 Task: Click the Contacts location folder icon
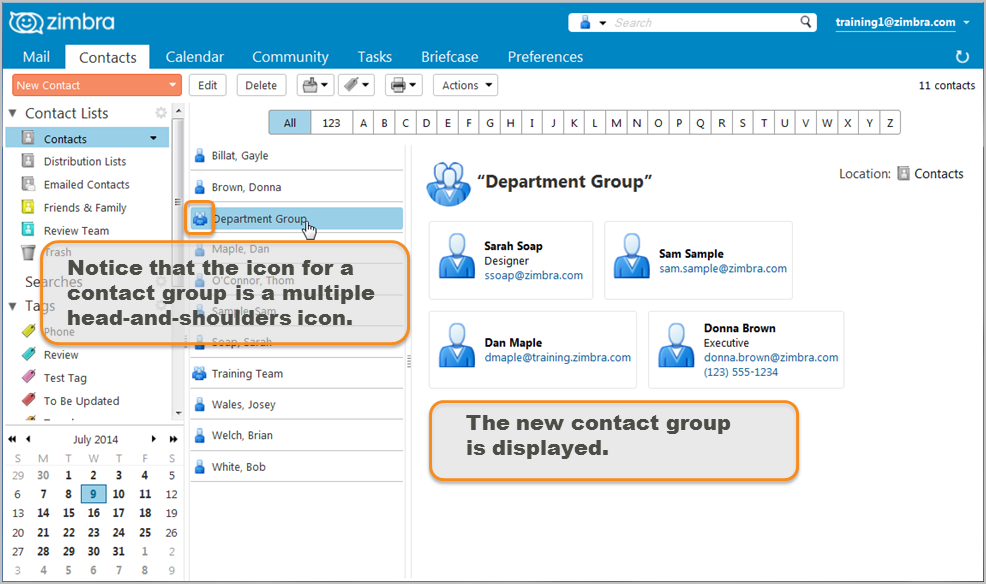pos(904,174)
